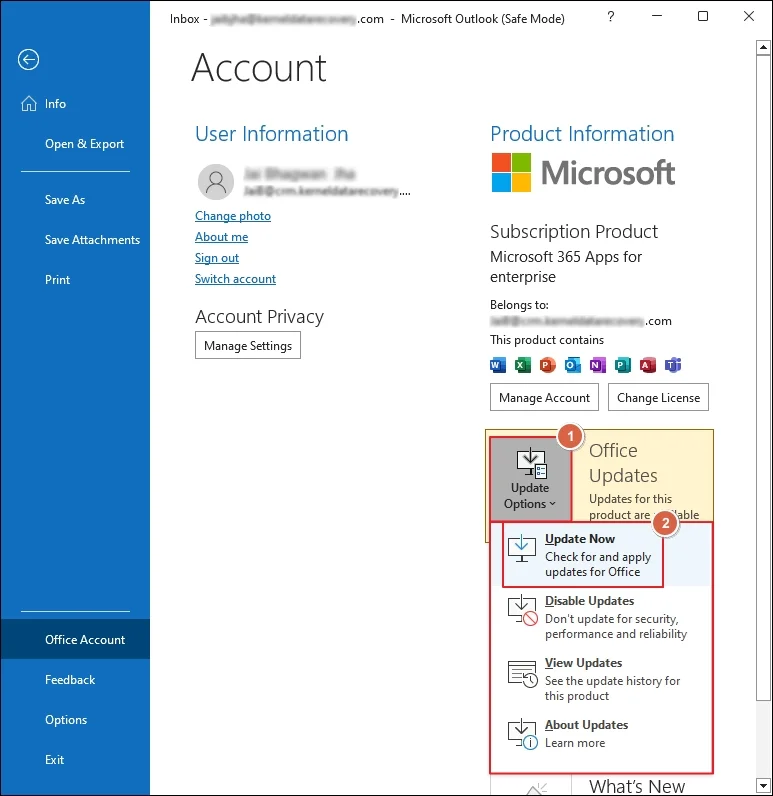The width and height of the screenshot is (773, 796).
Task: Click the Excel app icon
Action: [523, 365]
